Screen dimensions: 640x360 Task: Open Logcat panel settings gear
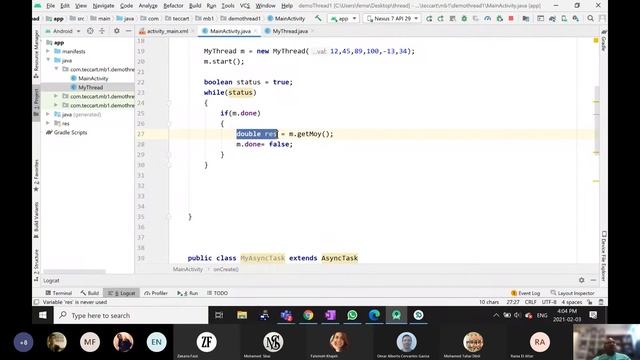pos(582,280)
